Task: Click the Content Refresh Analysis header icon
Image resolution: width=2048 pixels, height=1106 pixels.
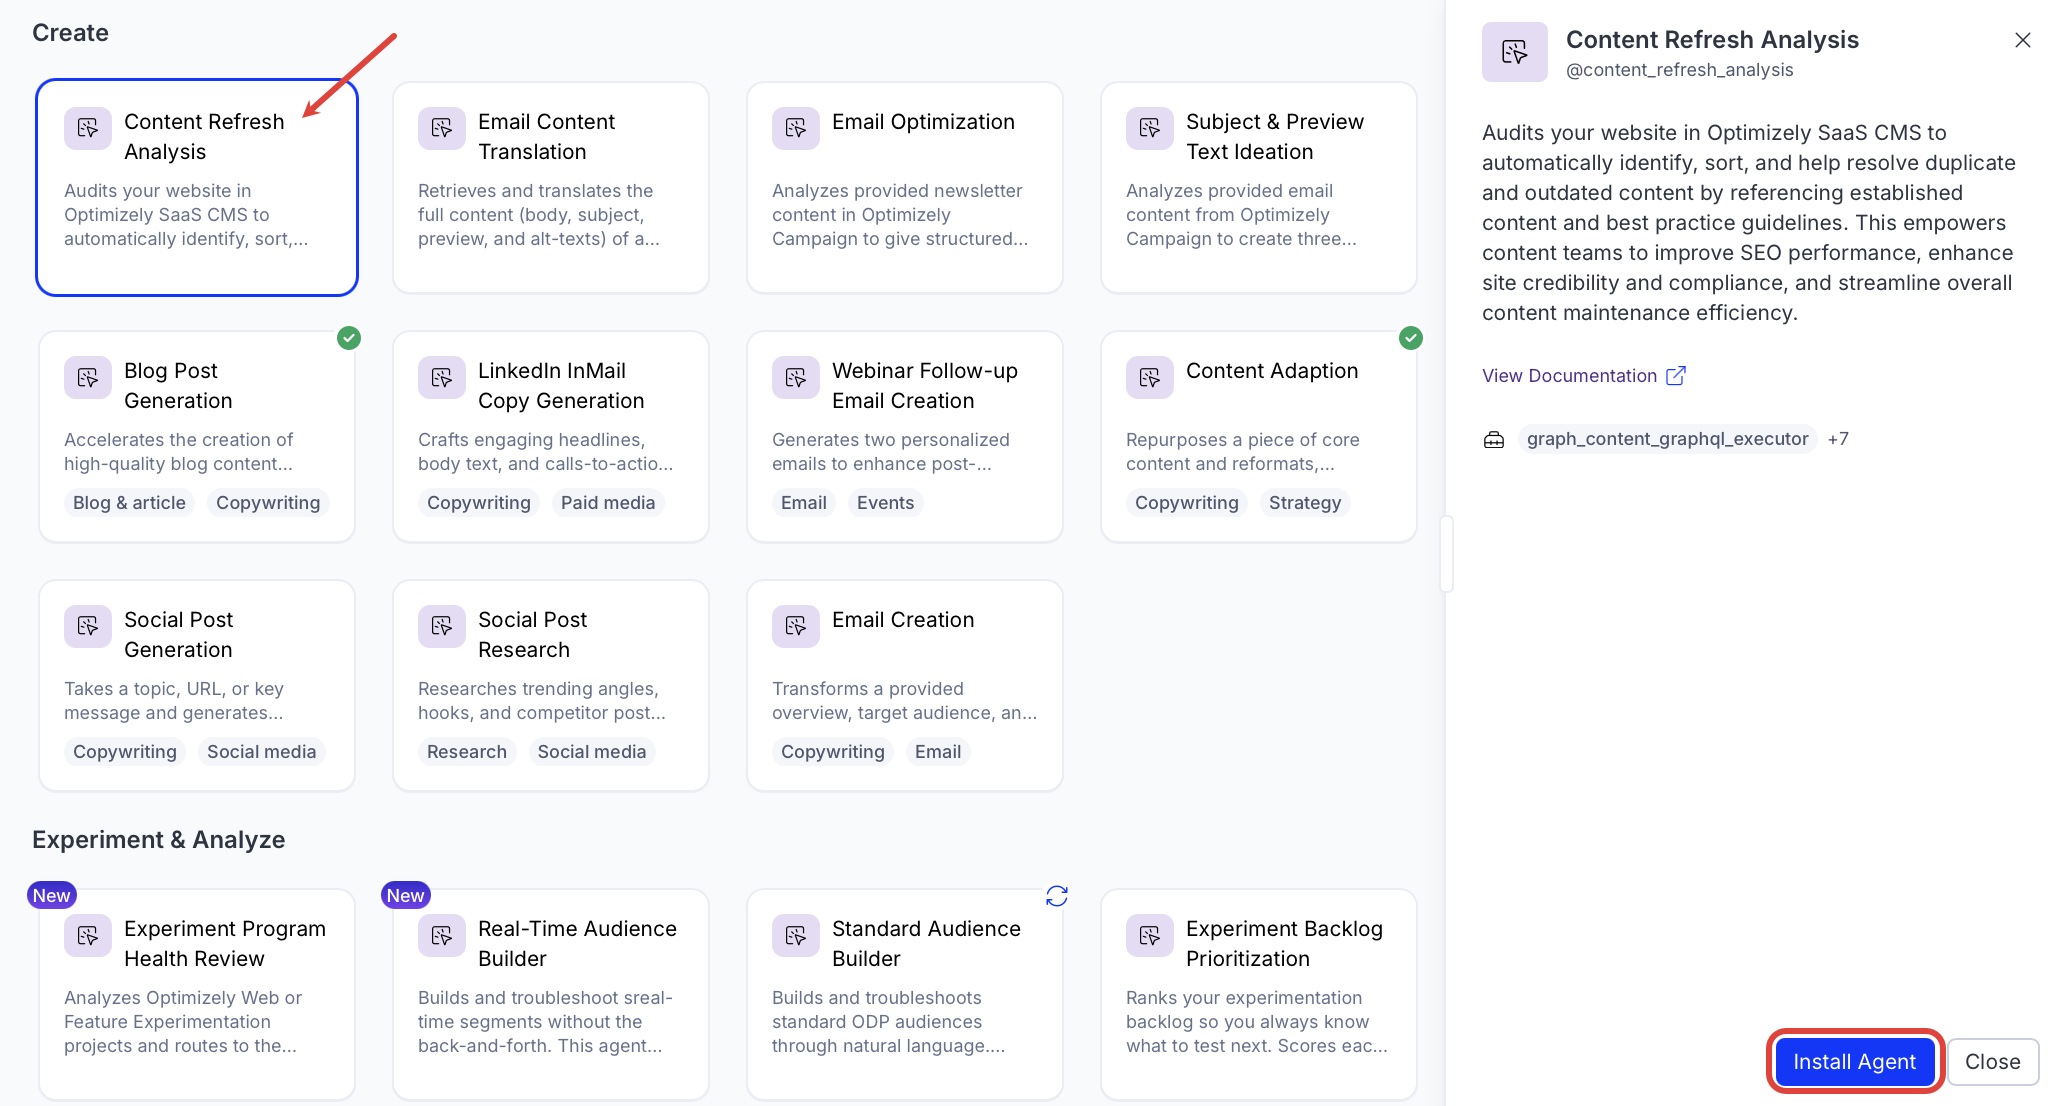Action: 1515,52
